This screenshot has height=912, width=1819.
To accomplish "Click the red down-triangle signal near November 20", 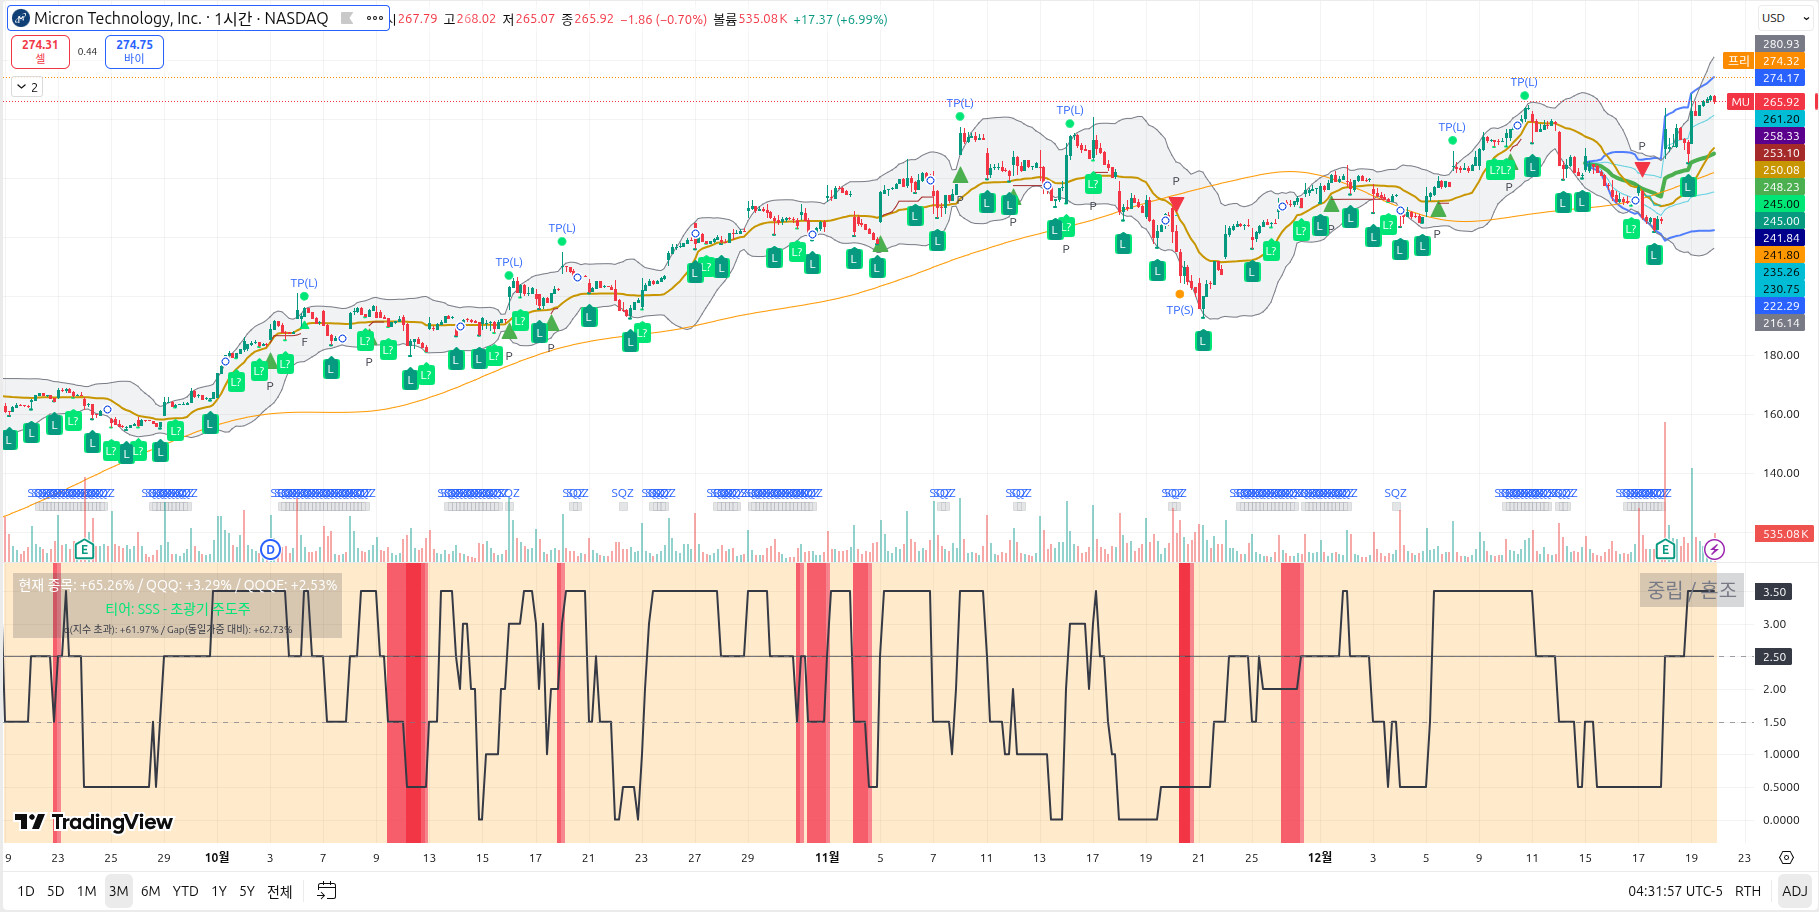I will tap(1176, 204).
